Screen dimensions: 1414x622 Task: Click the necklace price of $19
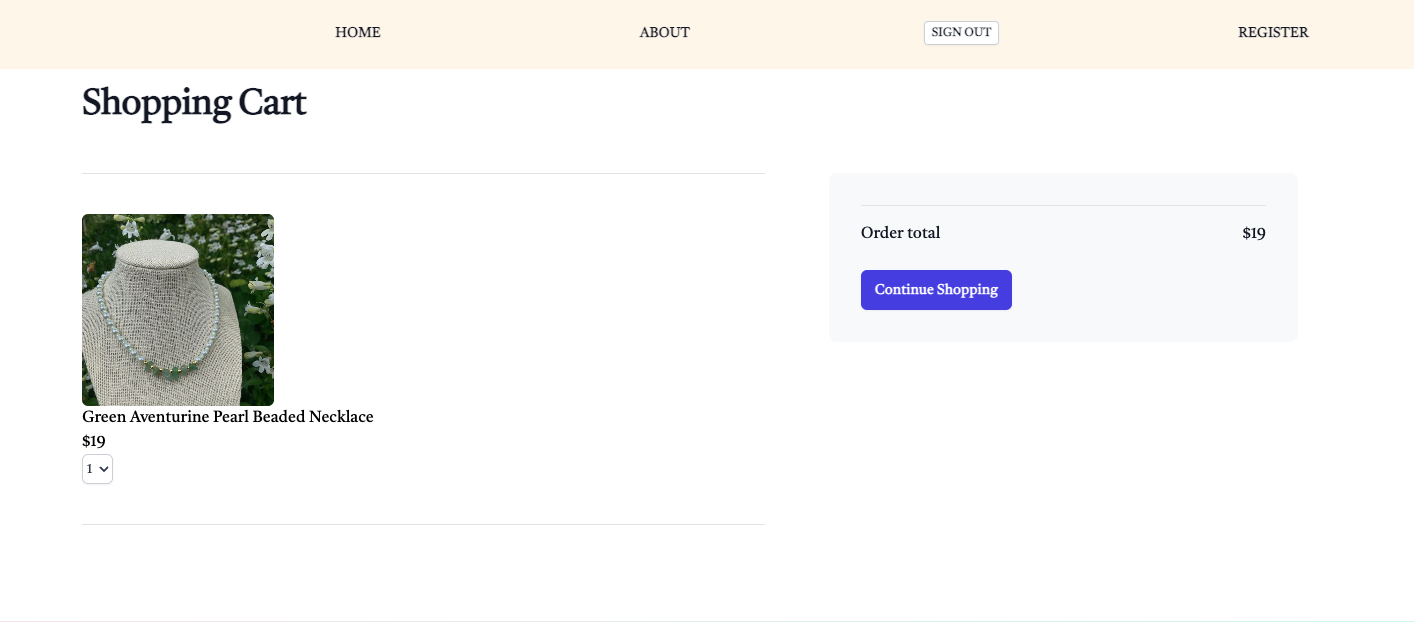(x=94, y=441)
